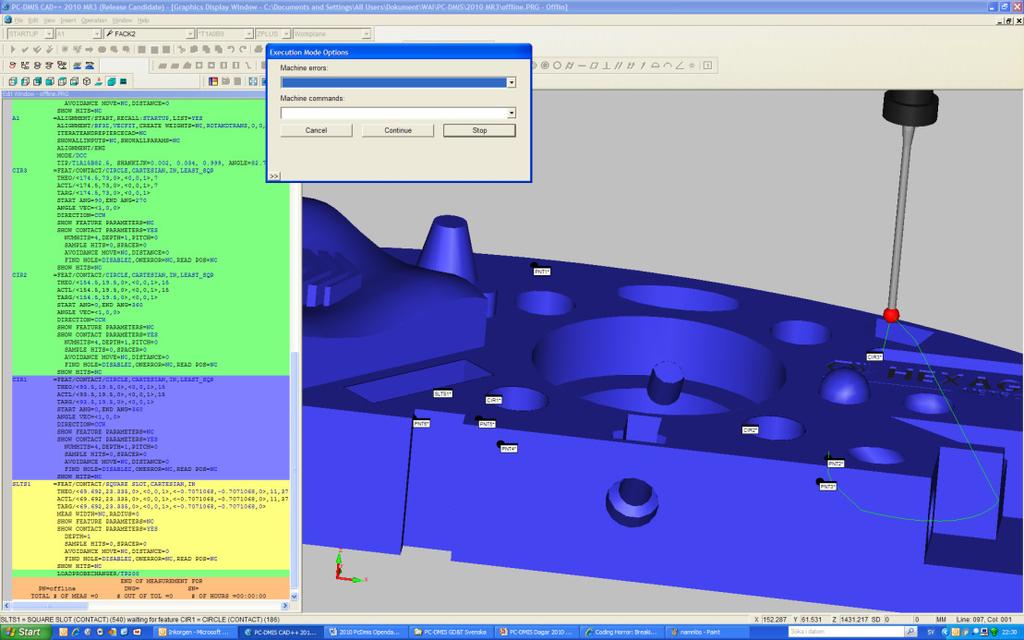This screenshot has width=1024, height=640.
Task: Select the PNT4 label in graphics window
Action: pyautogui.click(x=509, y=449)
